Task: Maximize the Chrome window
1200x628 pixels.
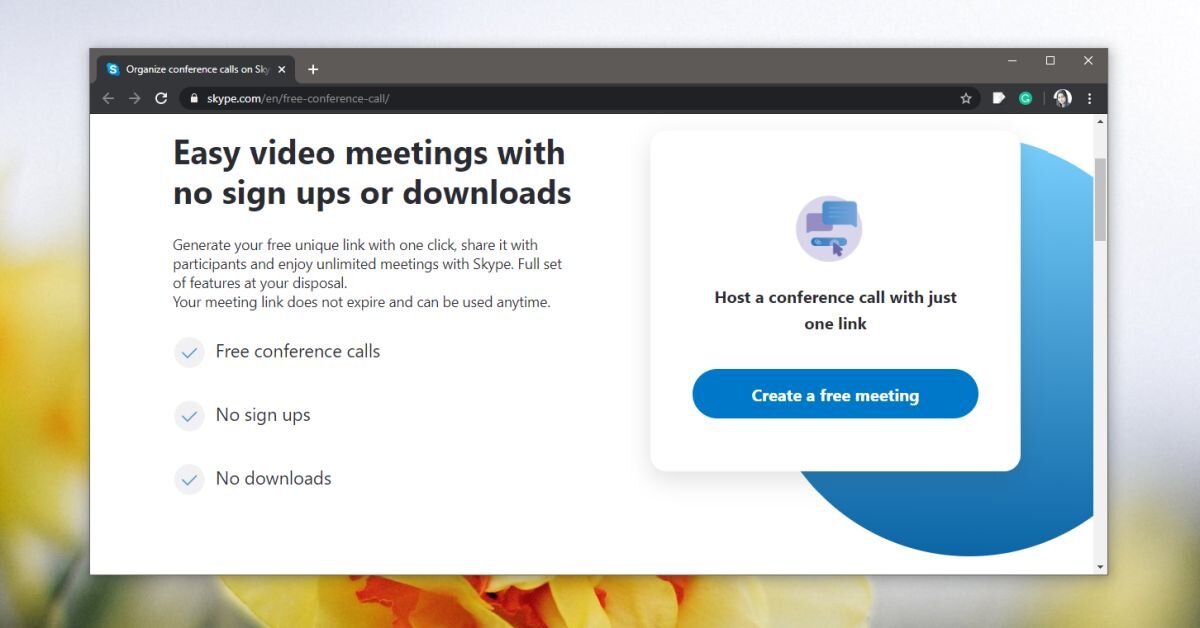Action: pyautogui.click(x=1050, y=61)
